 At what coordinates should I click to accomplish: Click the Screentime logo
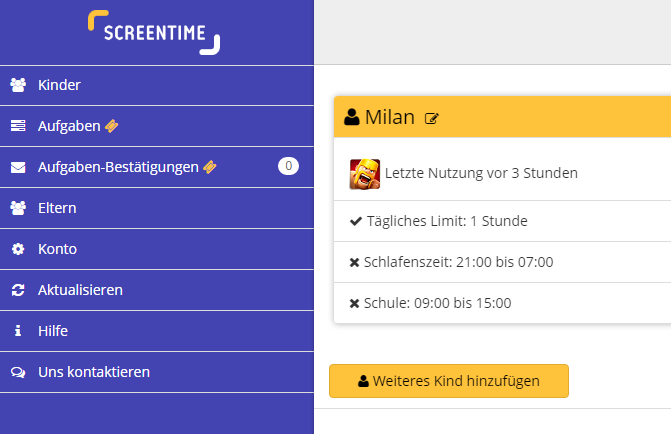click(x=154, y=33)
